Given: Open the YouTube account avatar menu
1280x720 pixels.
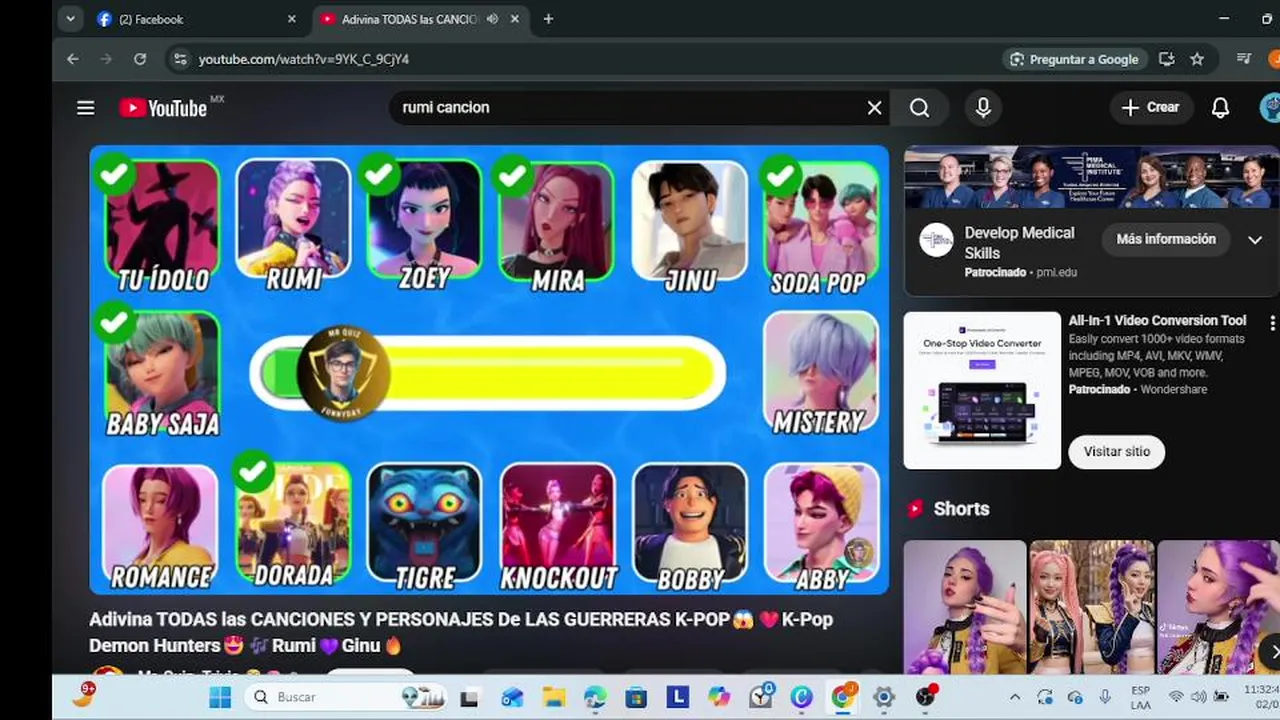Looking at the screenshot, I should (x=1270, y=108).
